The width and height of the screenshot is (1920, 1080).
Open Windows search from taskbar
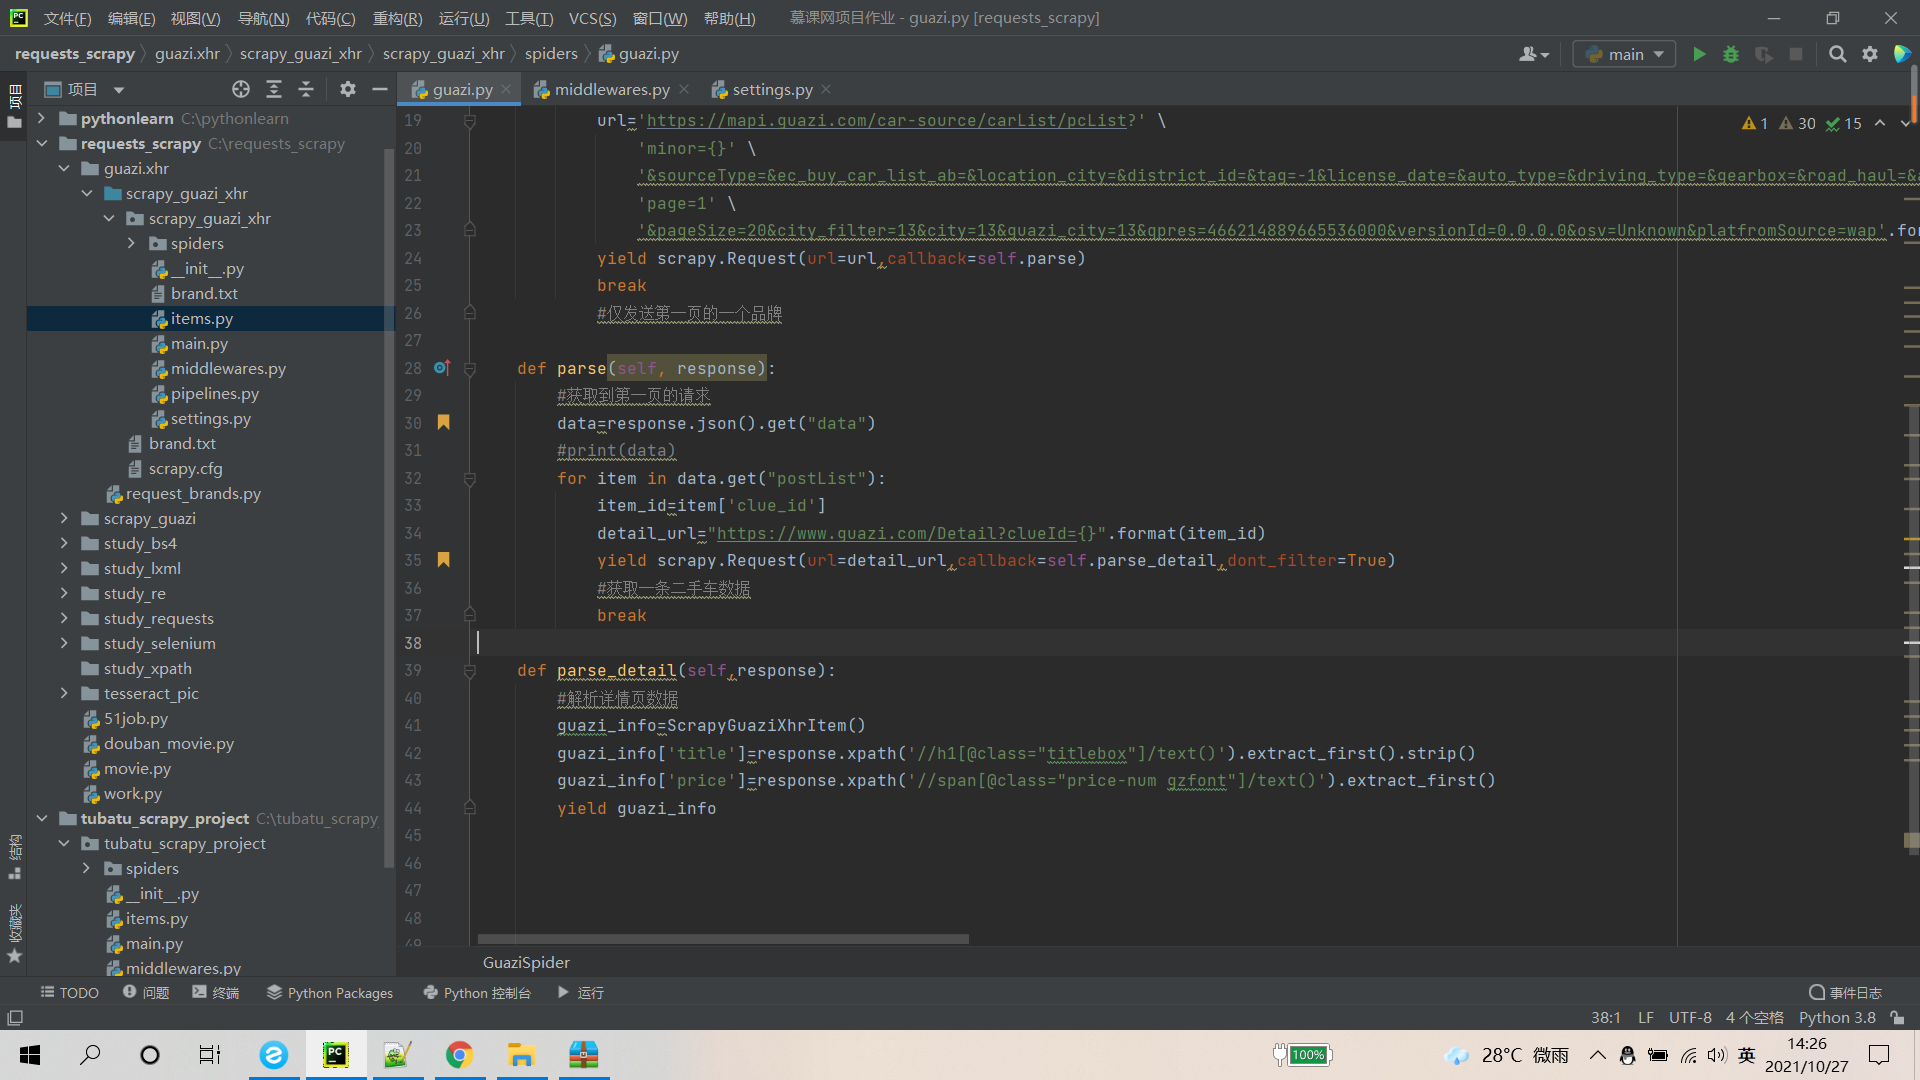(x=90, y=1055)
